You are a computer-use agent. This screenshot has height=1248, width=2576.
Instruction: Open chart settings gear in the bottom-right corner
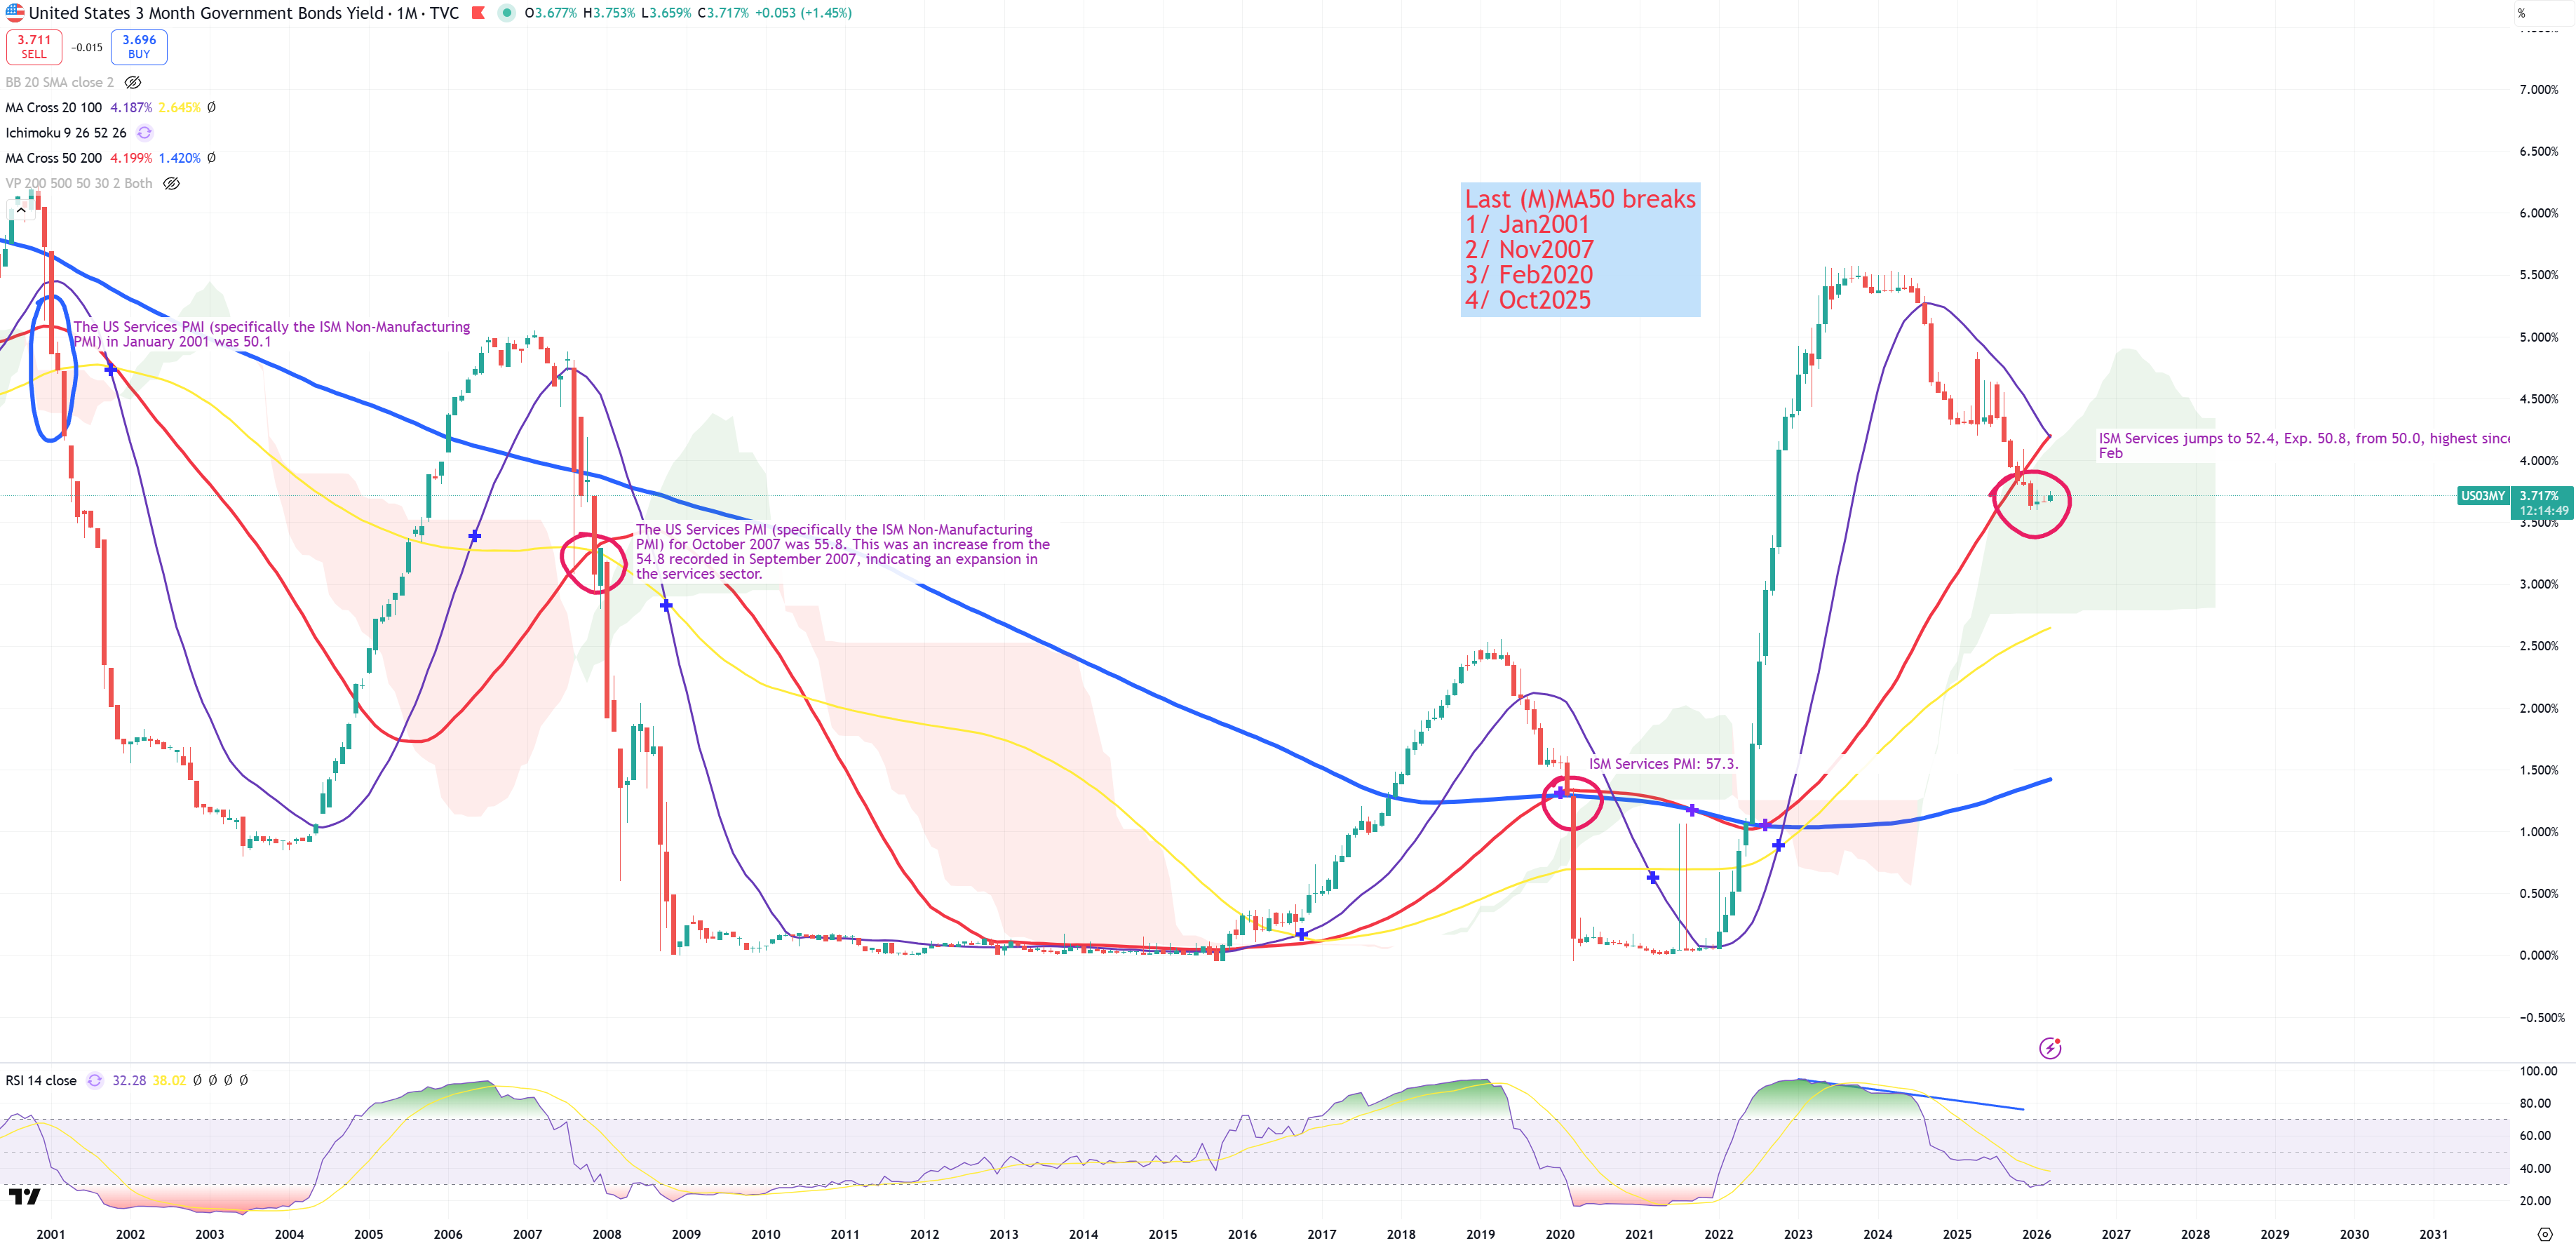[x=2545, y=1234]
